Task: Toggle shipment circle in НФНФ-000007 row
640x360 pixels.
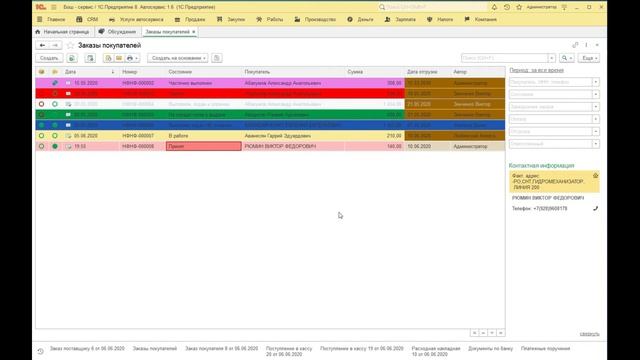Action: pos(55,136)
